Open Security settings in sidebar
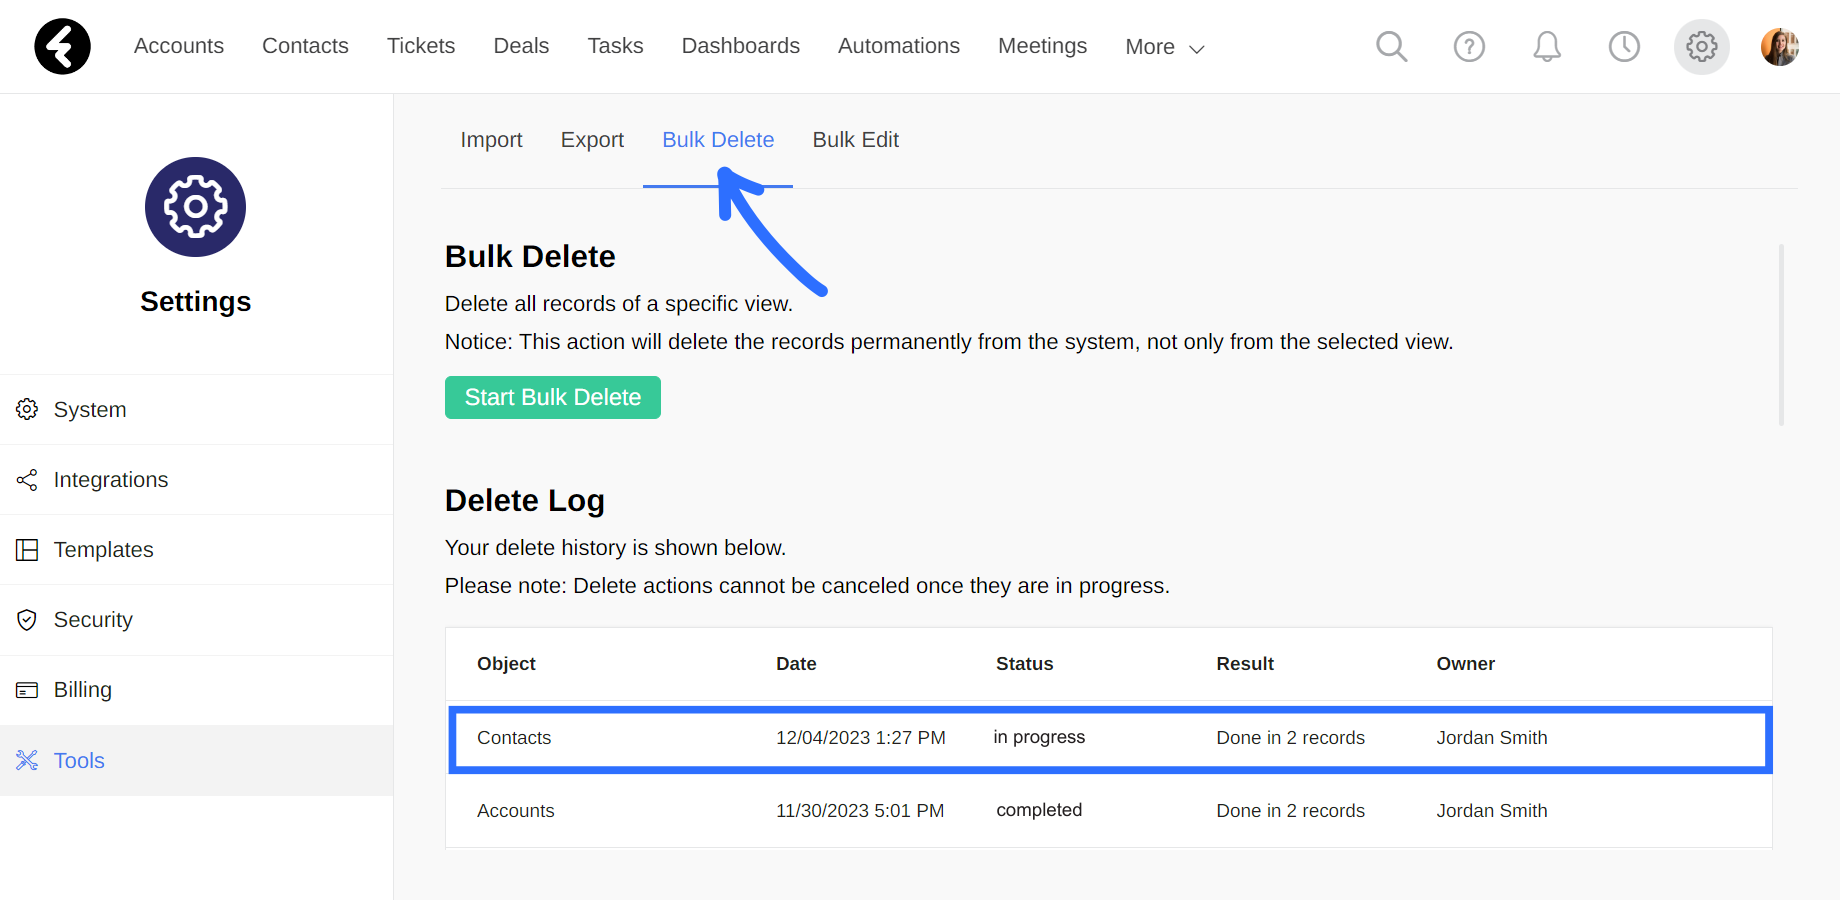1840x900 pixels. [x=196, y=620]
